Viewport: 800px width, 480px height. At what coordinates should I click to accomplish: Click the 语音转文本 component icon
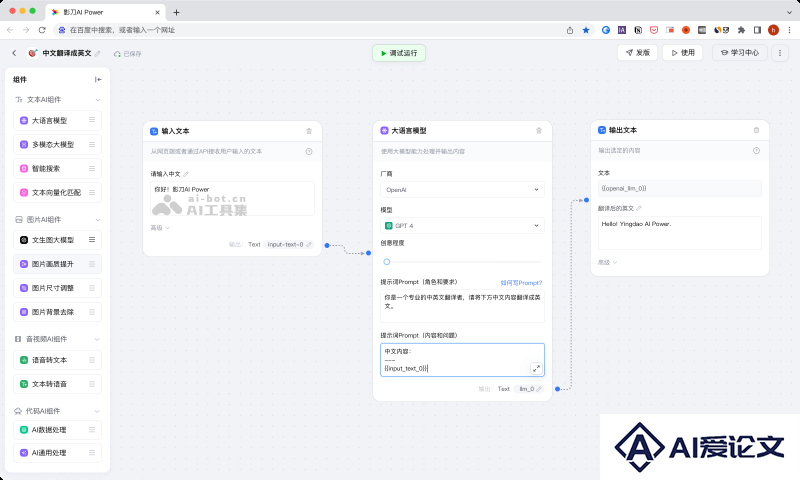[x=24, y=360]
